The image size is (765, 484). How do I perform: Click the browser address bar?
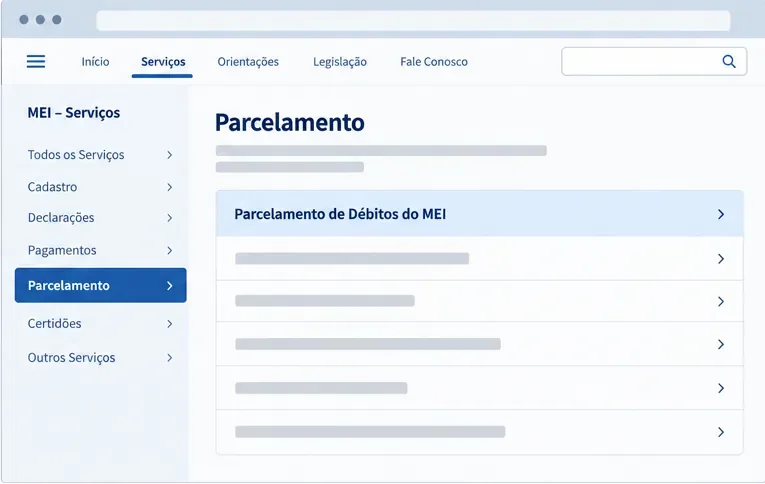pyautogui.click(x=413, y=20)
